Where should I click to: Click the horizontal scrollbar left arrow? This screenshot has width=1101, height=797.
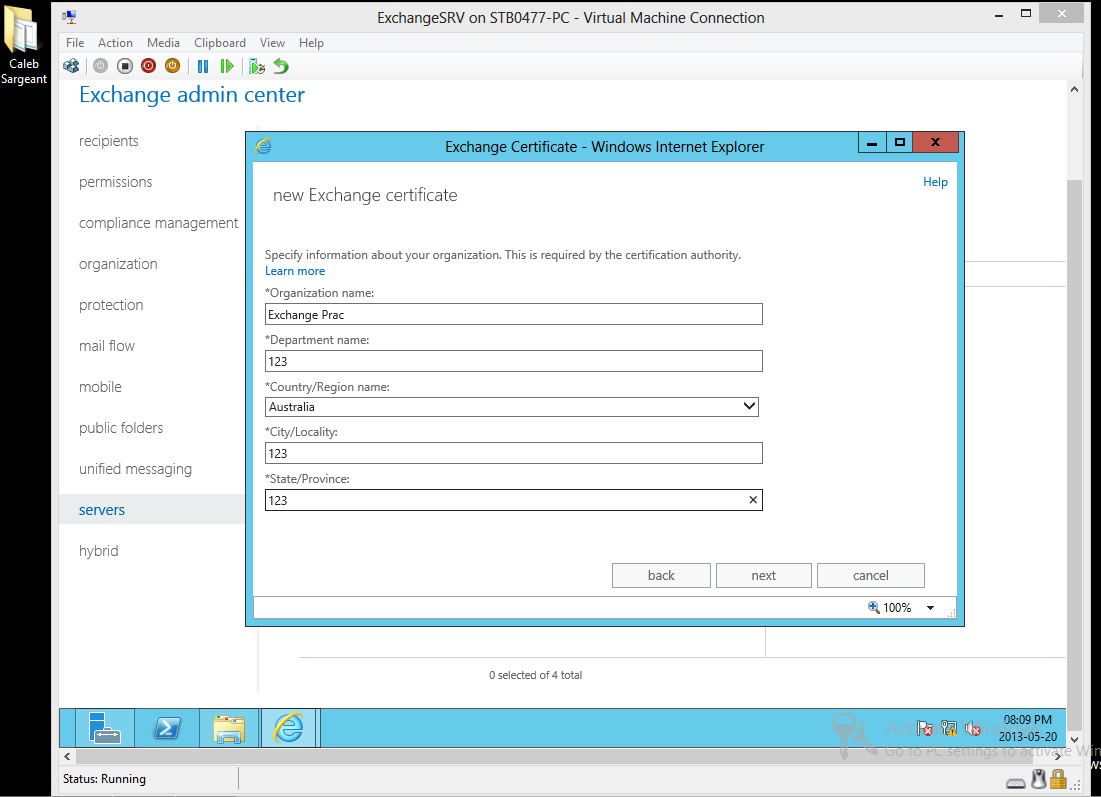(67, 756)
